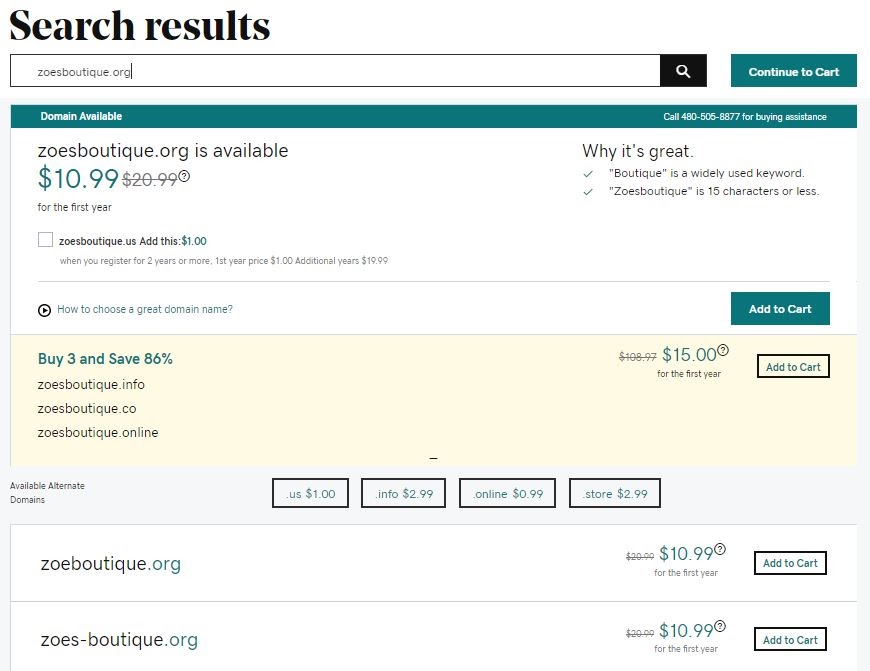Add zoesboutique.org to cart
This screenshot has height=671, width=870.
[x=780, y=309]
